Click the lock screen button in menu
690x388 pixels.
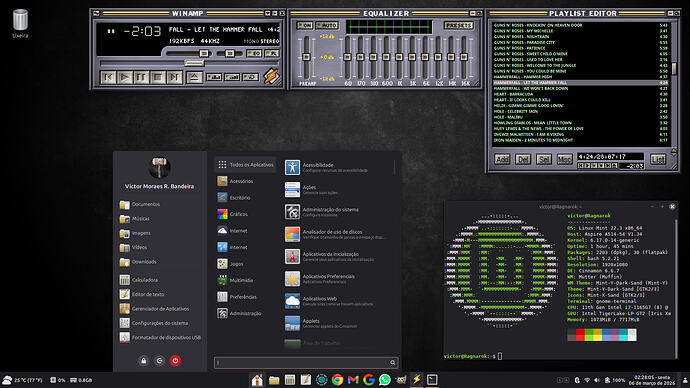tap(143, 361)
